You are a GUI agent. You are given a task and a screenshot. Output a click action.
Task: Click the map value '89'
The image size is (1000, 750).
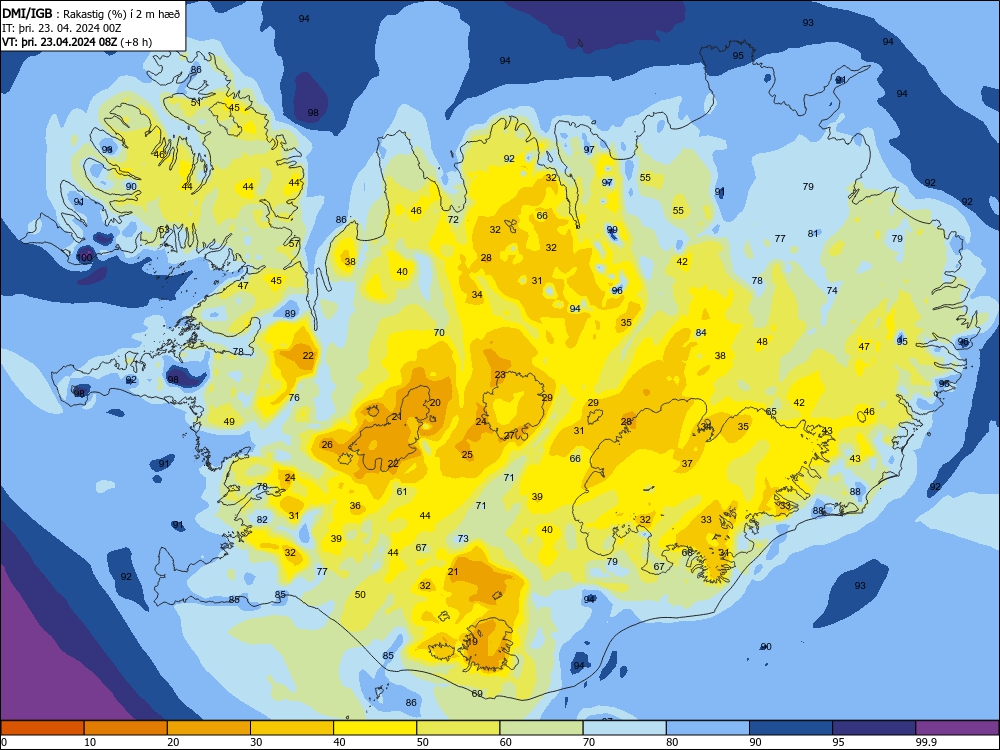tap(290, 314)
